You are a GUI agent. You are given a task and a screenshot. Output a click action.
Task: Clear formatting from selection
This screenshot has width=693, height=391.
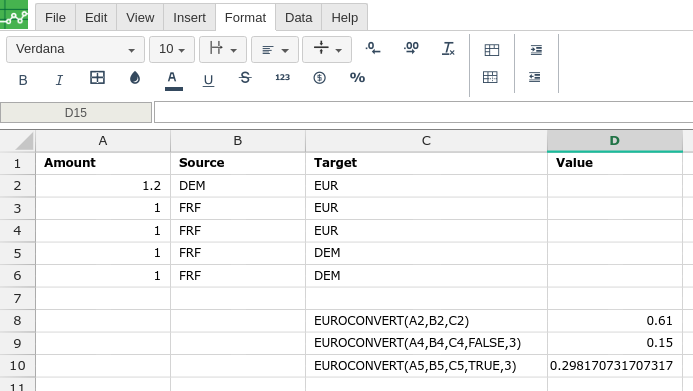[x=448, y=48]
